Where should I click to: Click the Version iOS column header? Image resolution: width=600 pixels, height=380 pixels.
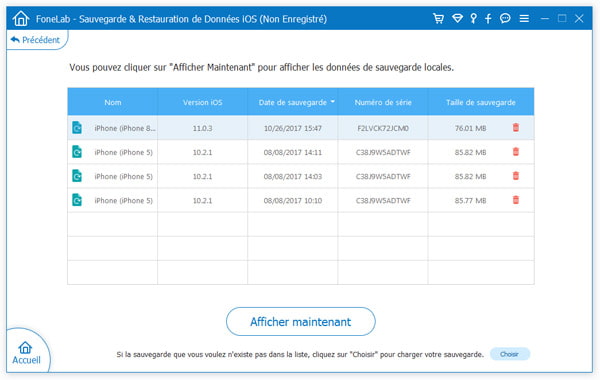click(x=202, y=102)
